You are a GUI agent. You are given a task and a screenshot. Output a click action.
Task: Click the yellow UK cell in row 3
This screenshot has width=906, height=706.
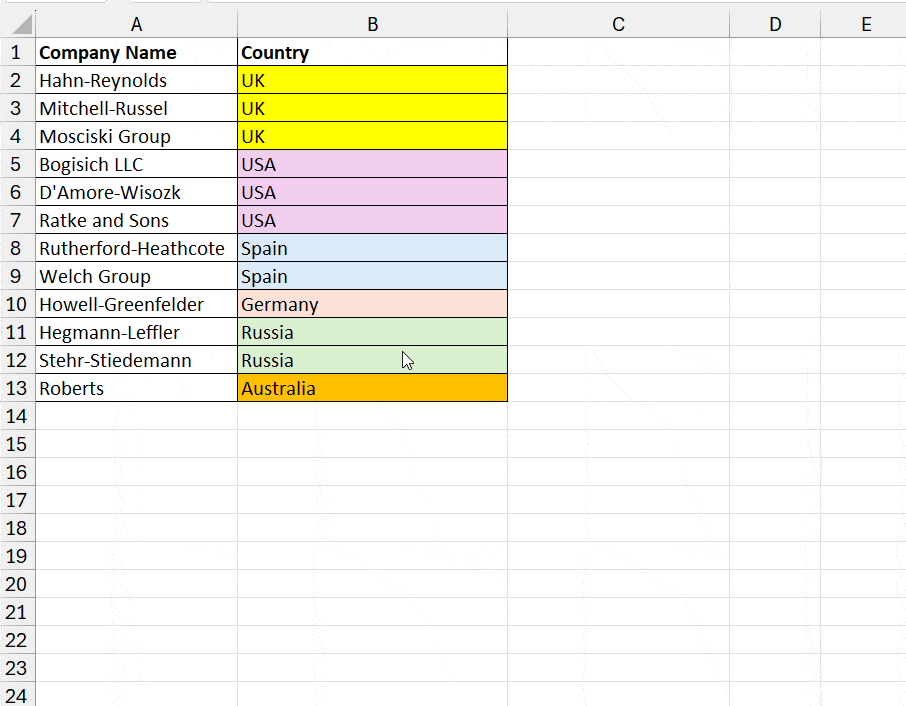[x=373, y=108]
